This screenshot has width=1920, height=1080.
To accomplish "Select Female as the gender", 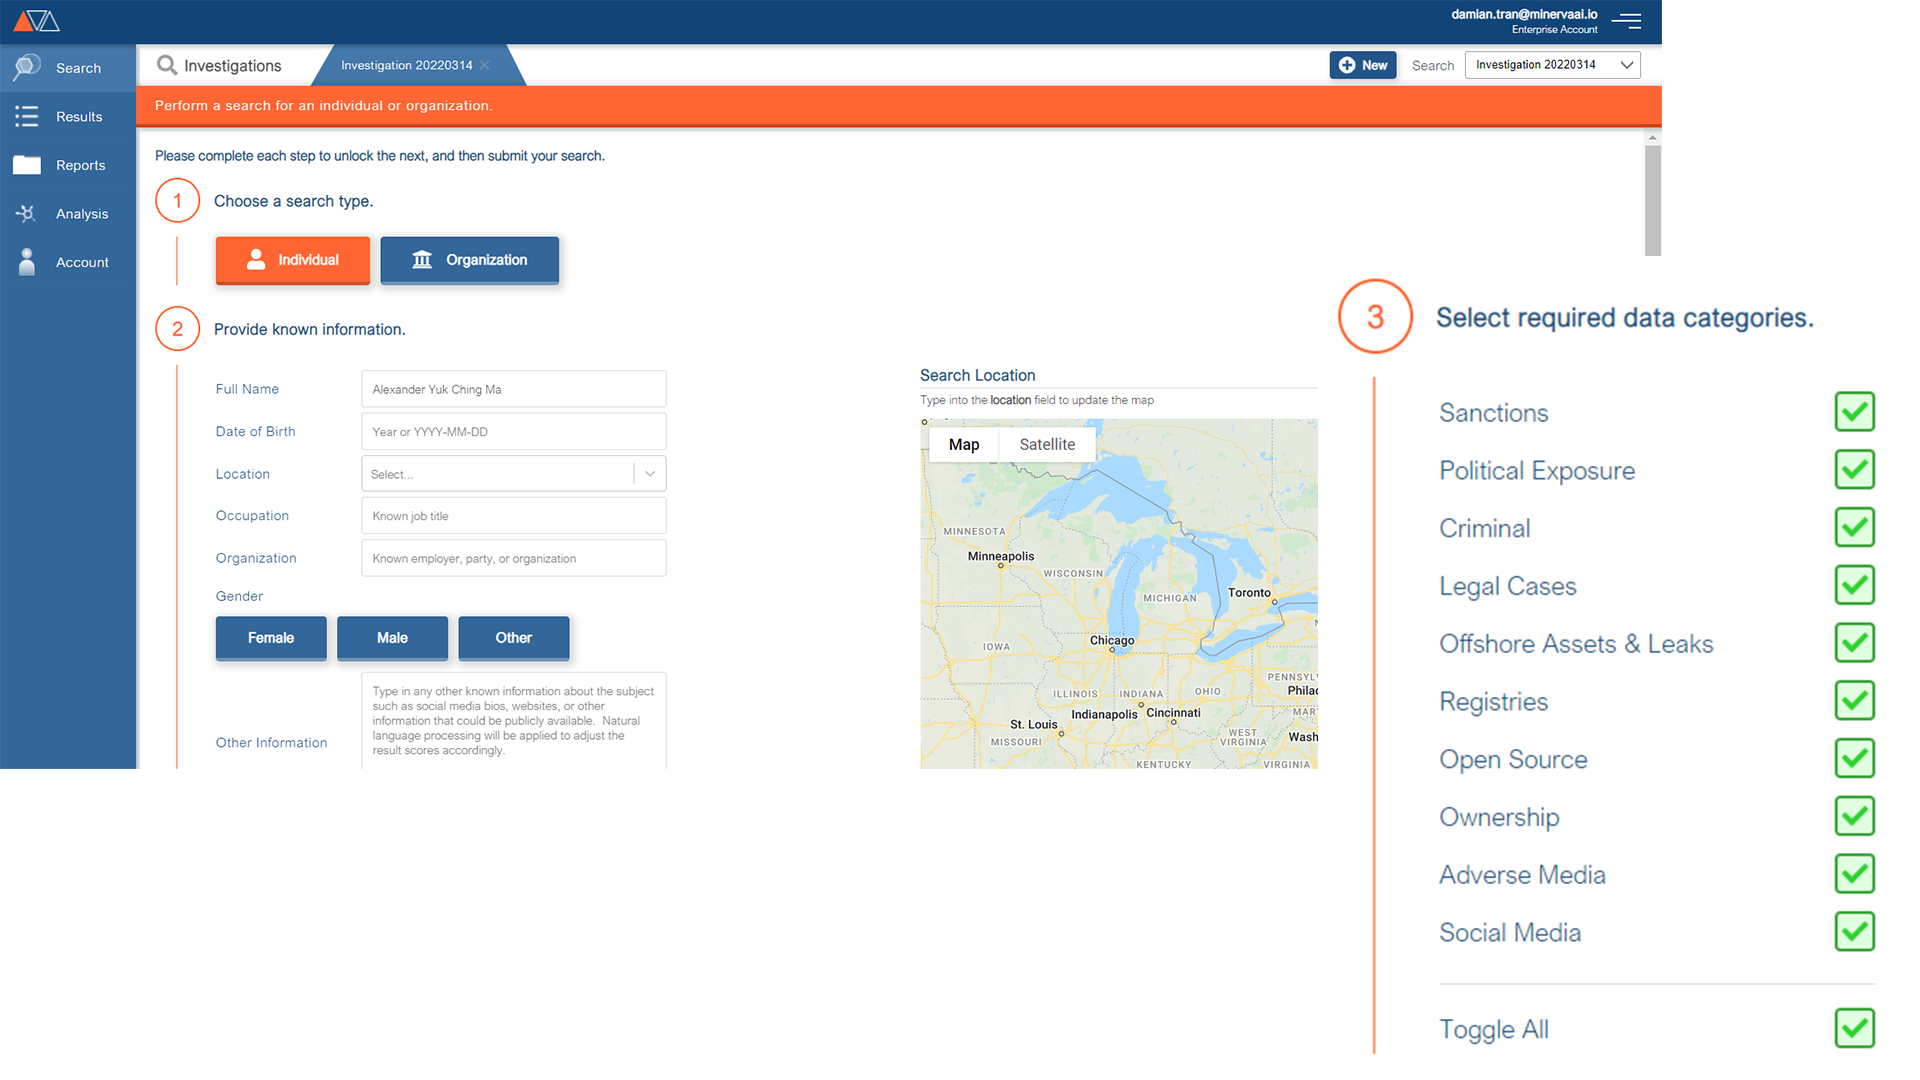I will tap(270, 637).
